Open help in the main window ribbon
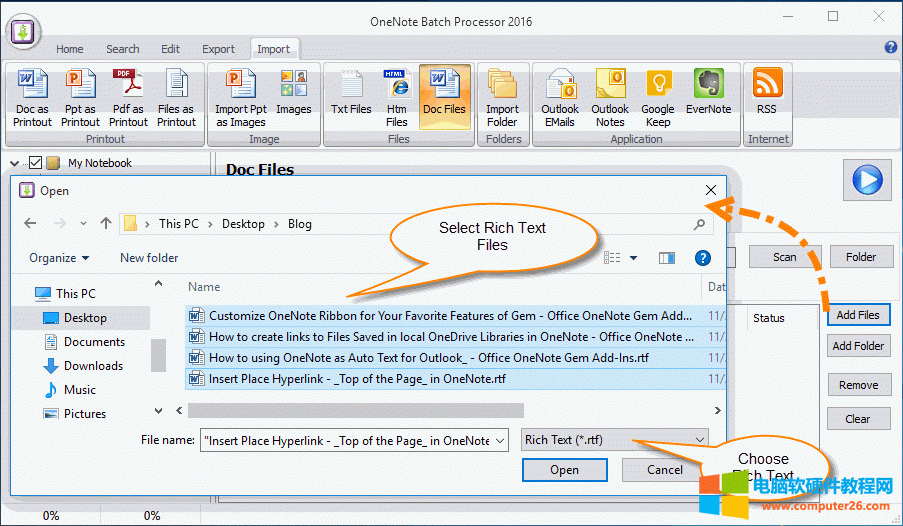This screenshot has width=903, height=526. coord(890,47)
